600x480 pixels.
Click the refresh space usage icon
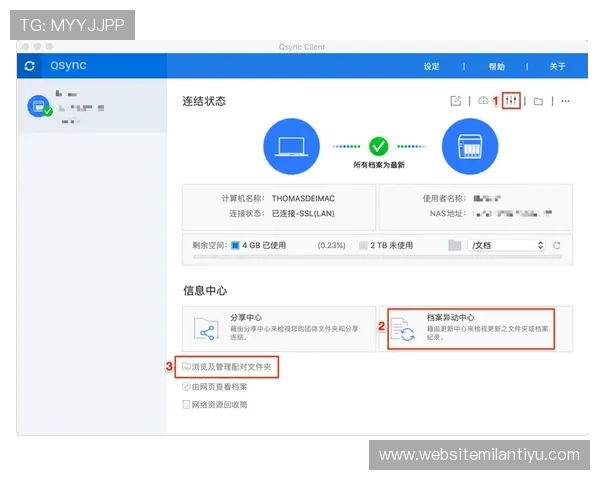coord(557,245)
